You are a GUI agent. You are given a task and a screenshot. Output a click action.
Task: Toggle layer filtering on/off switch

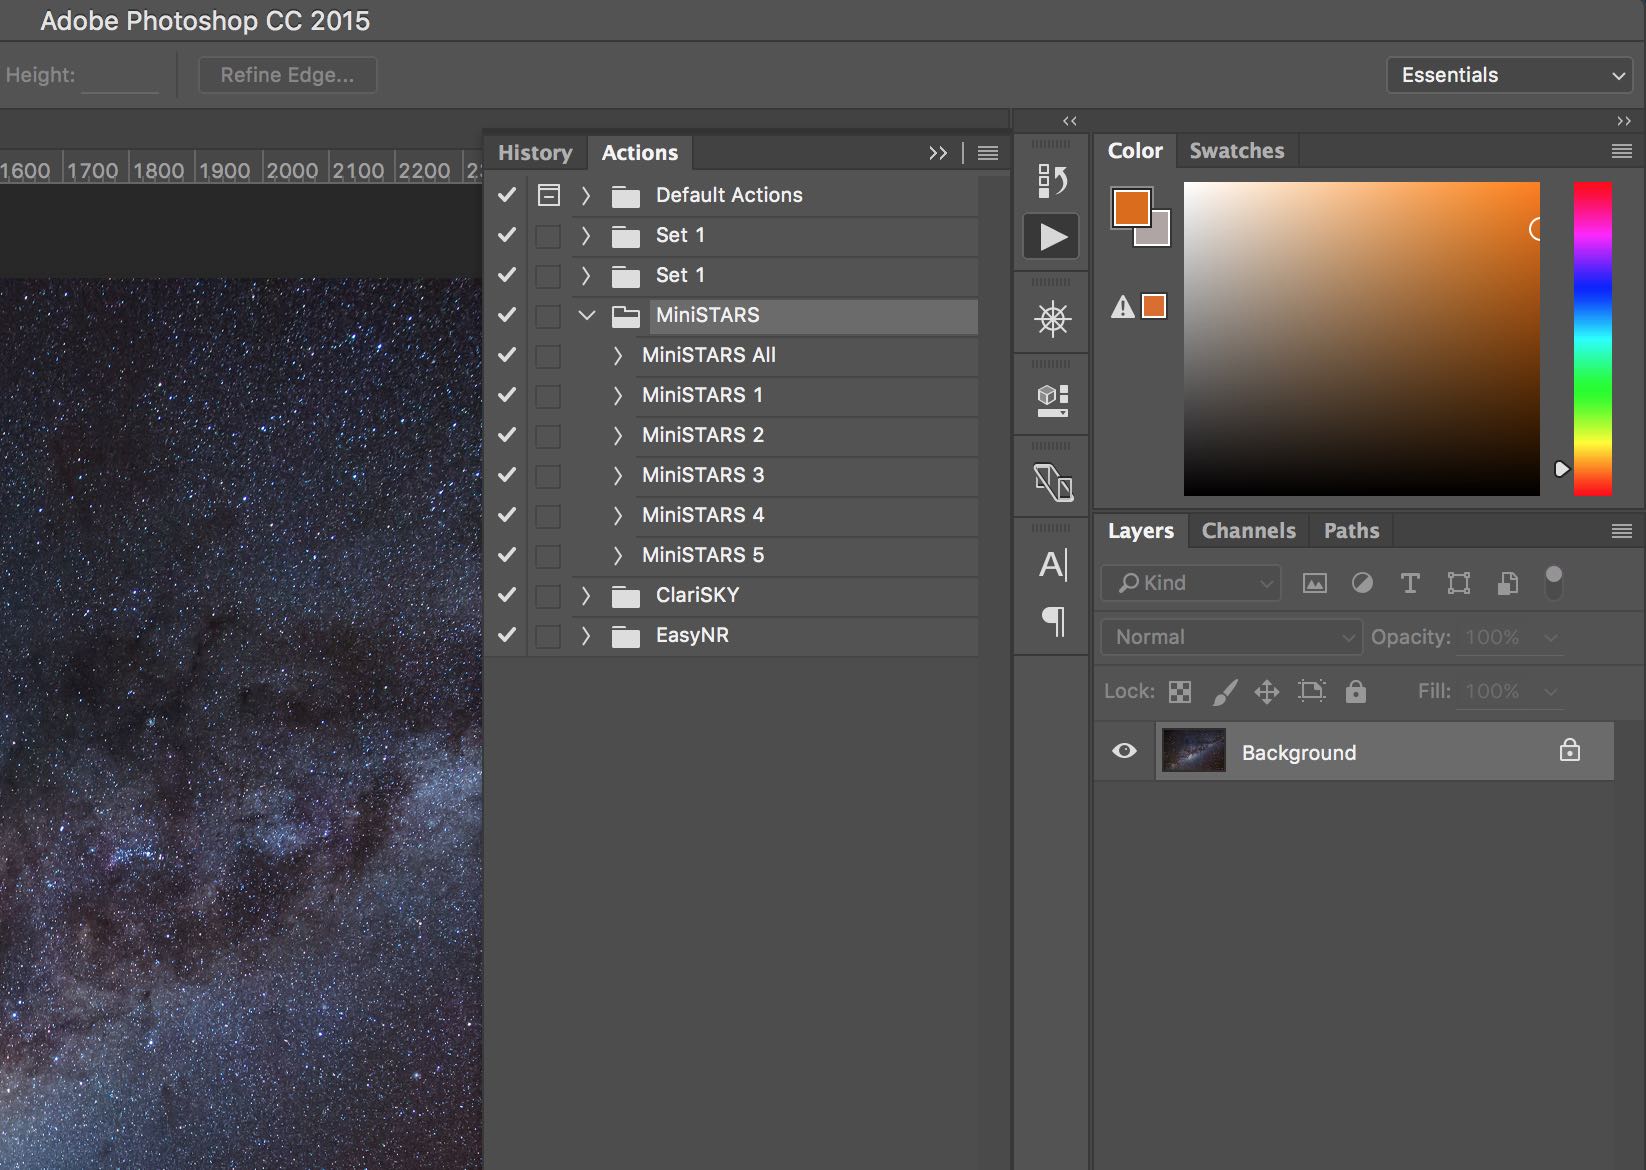(1553, 582)
